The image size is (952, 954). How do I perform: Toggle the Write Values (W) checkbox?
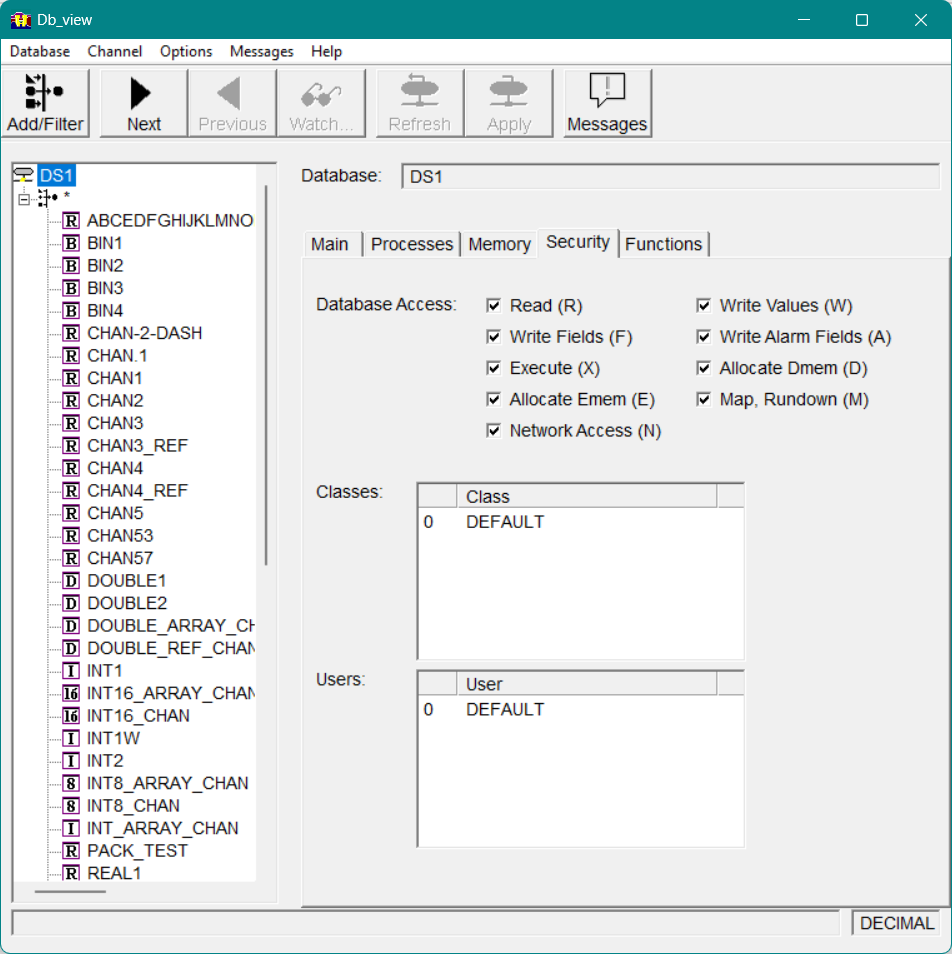coord(704,306)
